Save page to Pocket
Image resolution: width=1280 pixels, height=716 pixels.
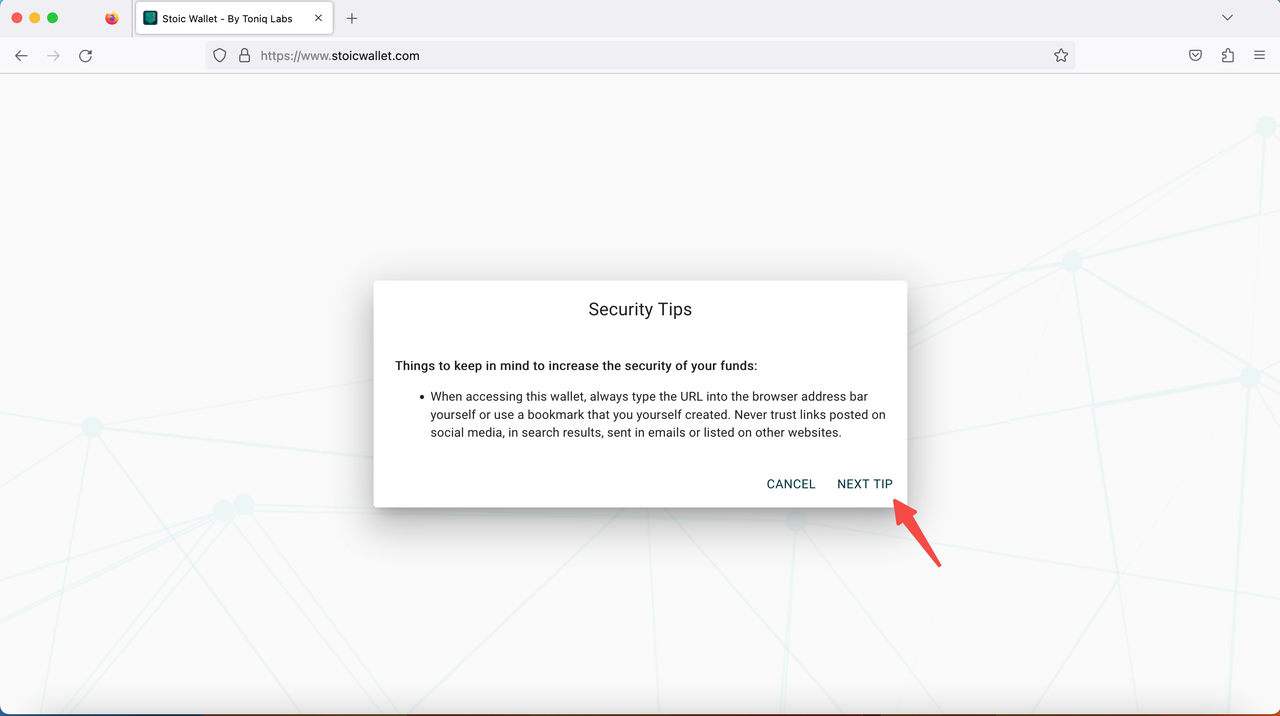[1195, 56]
